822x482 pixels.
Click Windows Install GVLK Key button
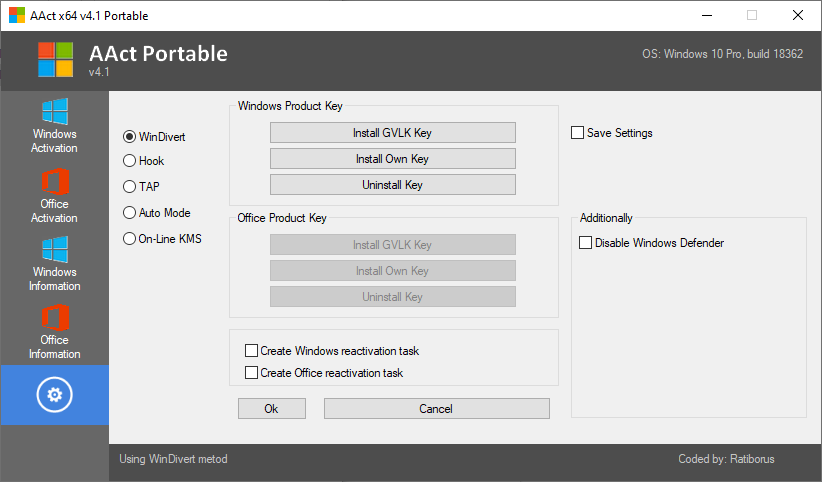click(x=392, y=133)
